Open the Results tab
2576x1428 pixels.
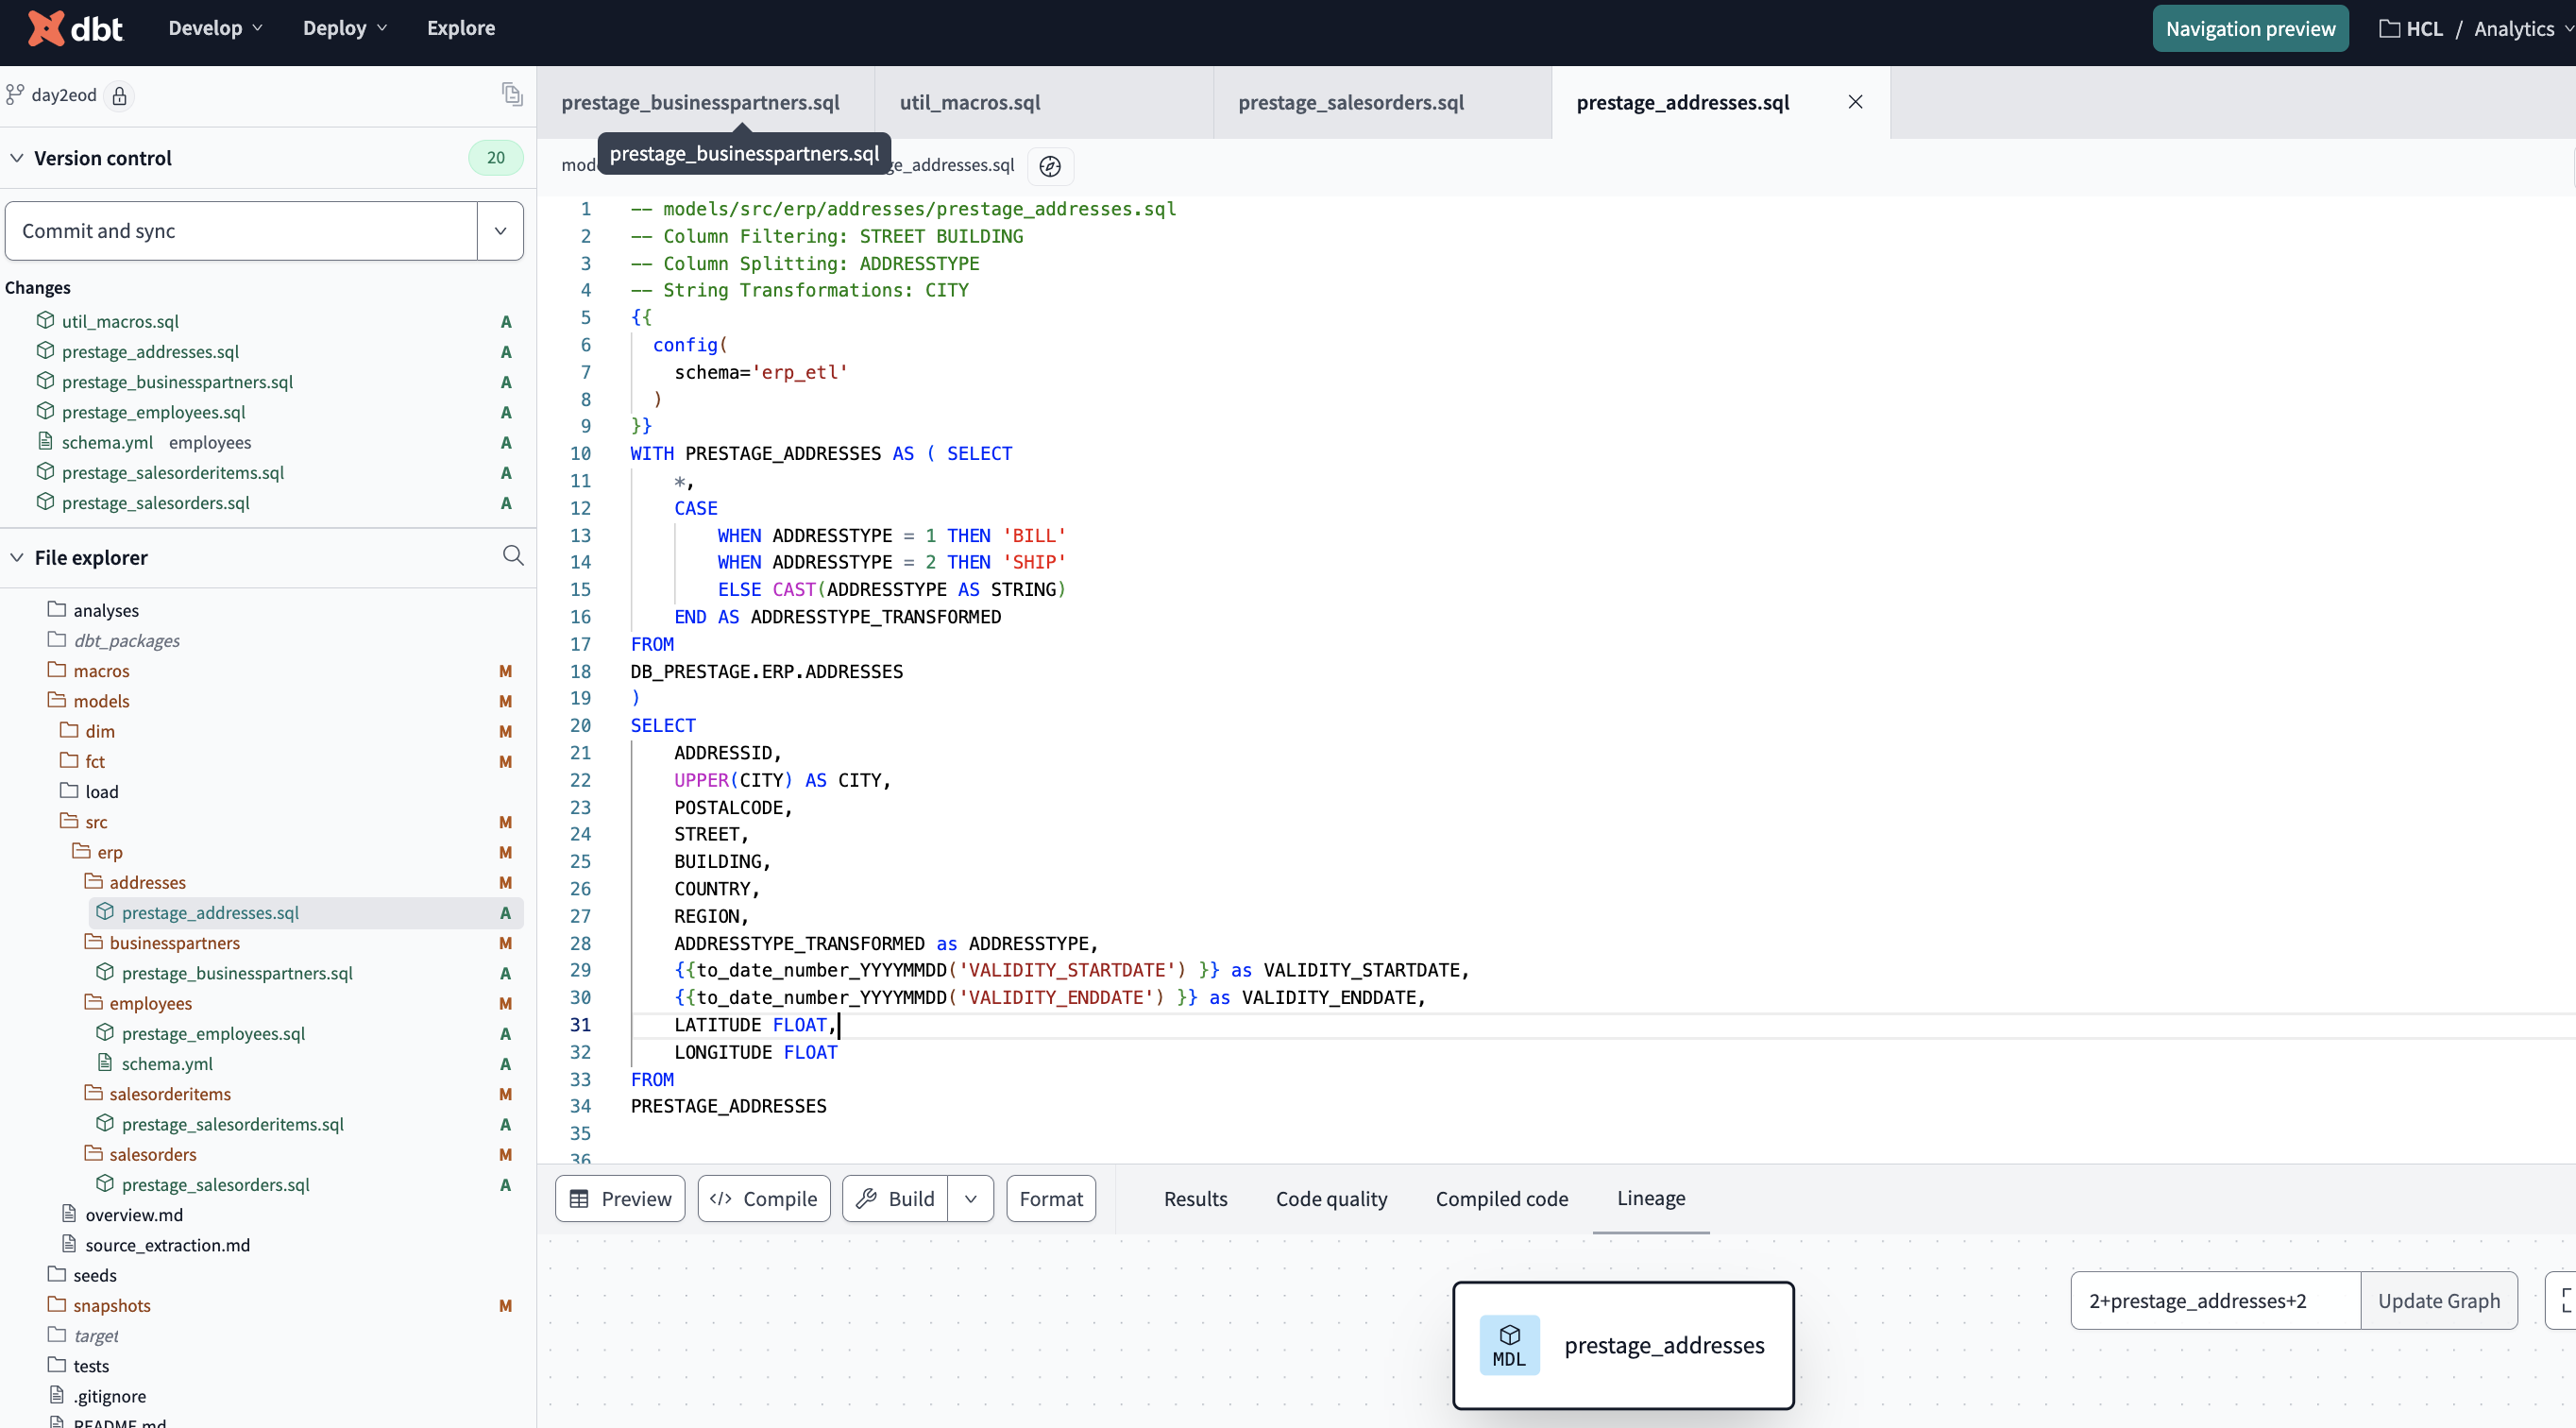[x=1195, y=1198]
